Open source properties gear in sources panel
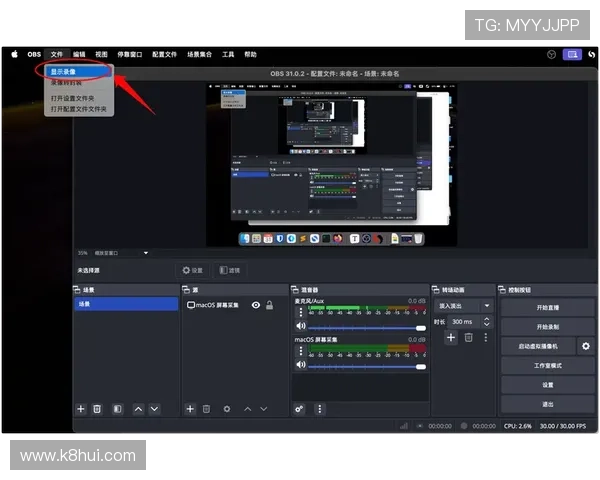 pos(226,409)
